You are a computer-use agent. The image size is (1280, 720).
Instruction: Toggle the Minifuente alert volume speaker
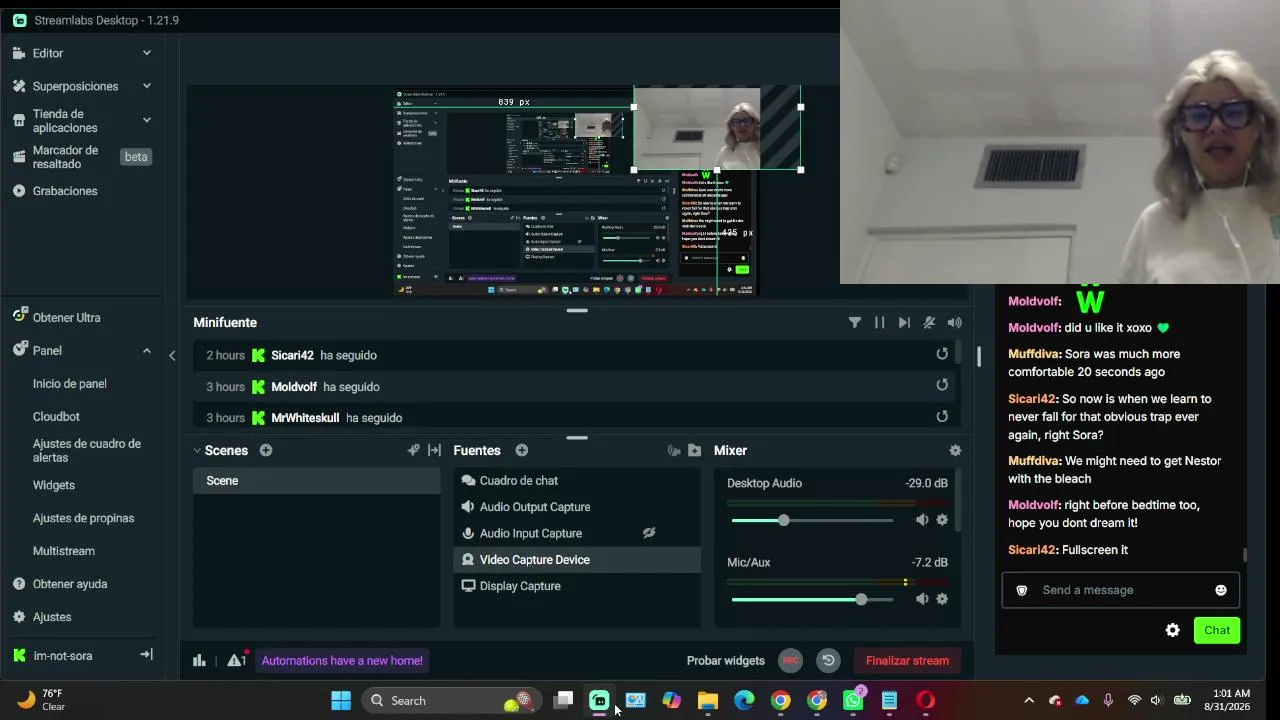pos(955,323)
